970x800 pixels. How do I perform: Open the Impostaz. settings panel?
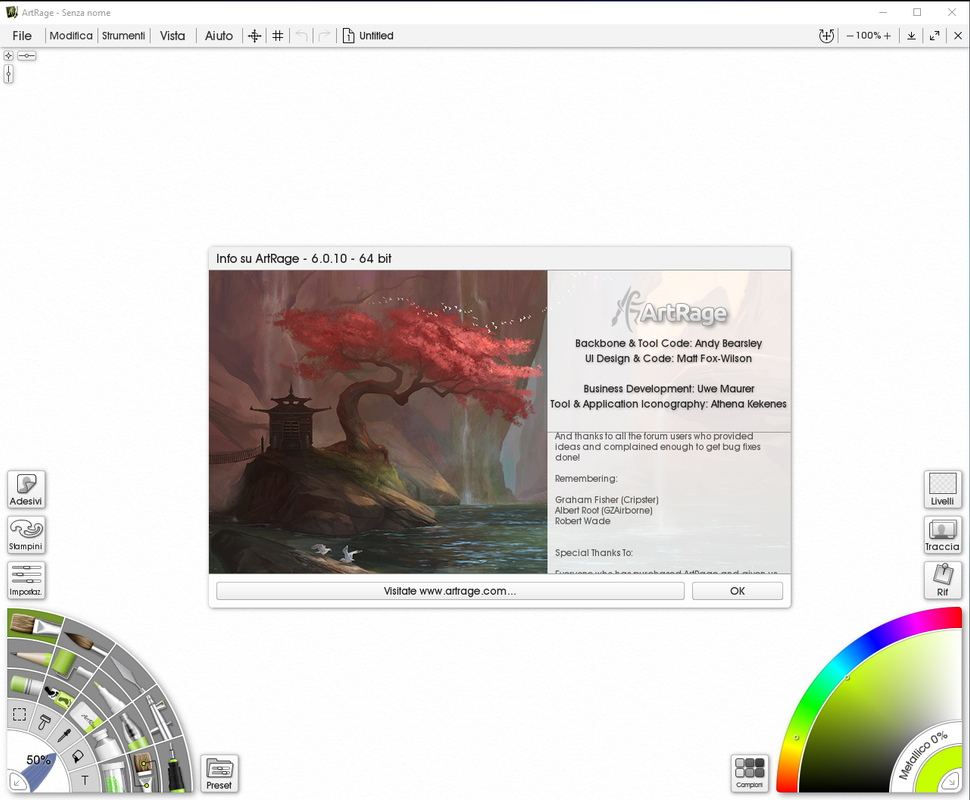[26, 580]
